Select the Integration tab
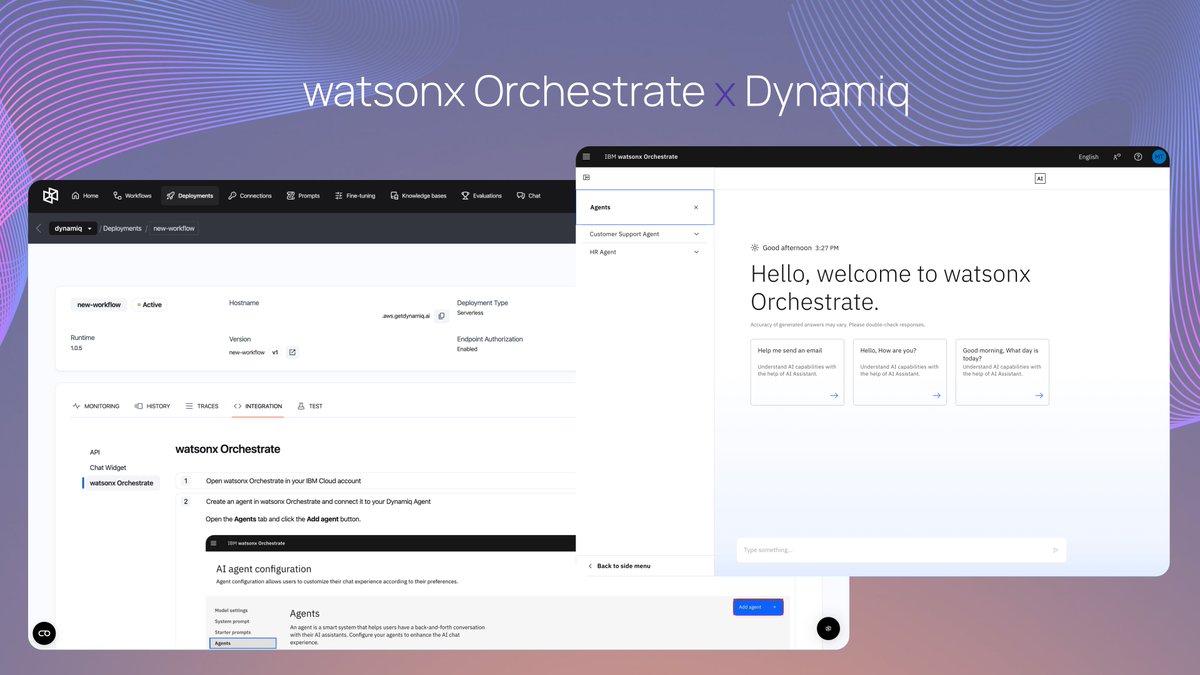This screenshot has width=1200, height=675. point(258,406)
